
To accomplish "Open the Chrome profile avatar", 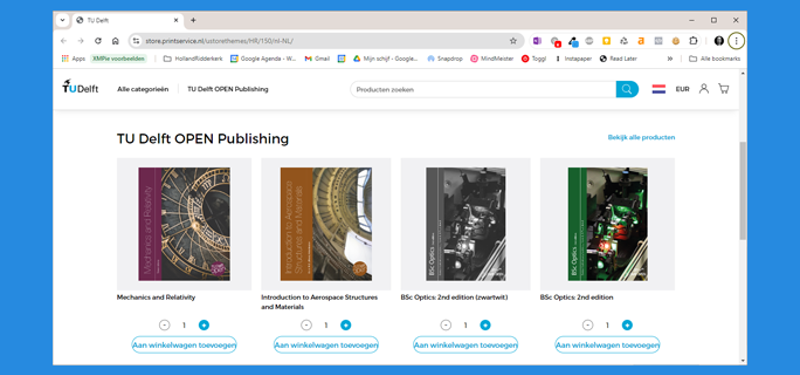I will point(719,41).
